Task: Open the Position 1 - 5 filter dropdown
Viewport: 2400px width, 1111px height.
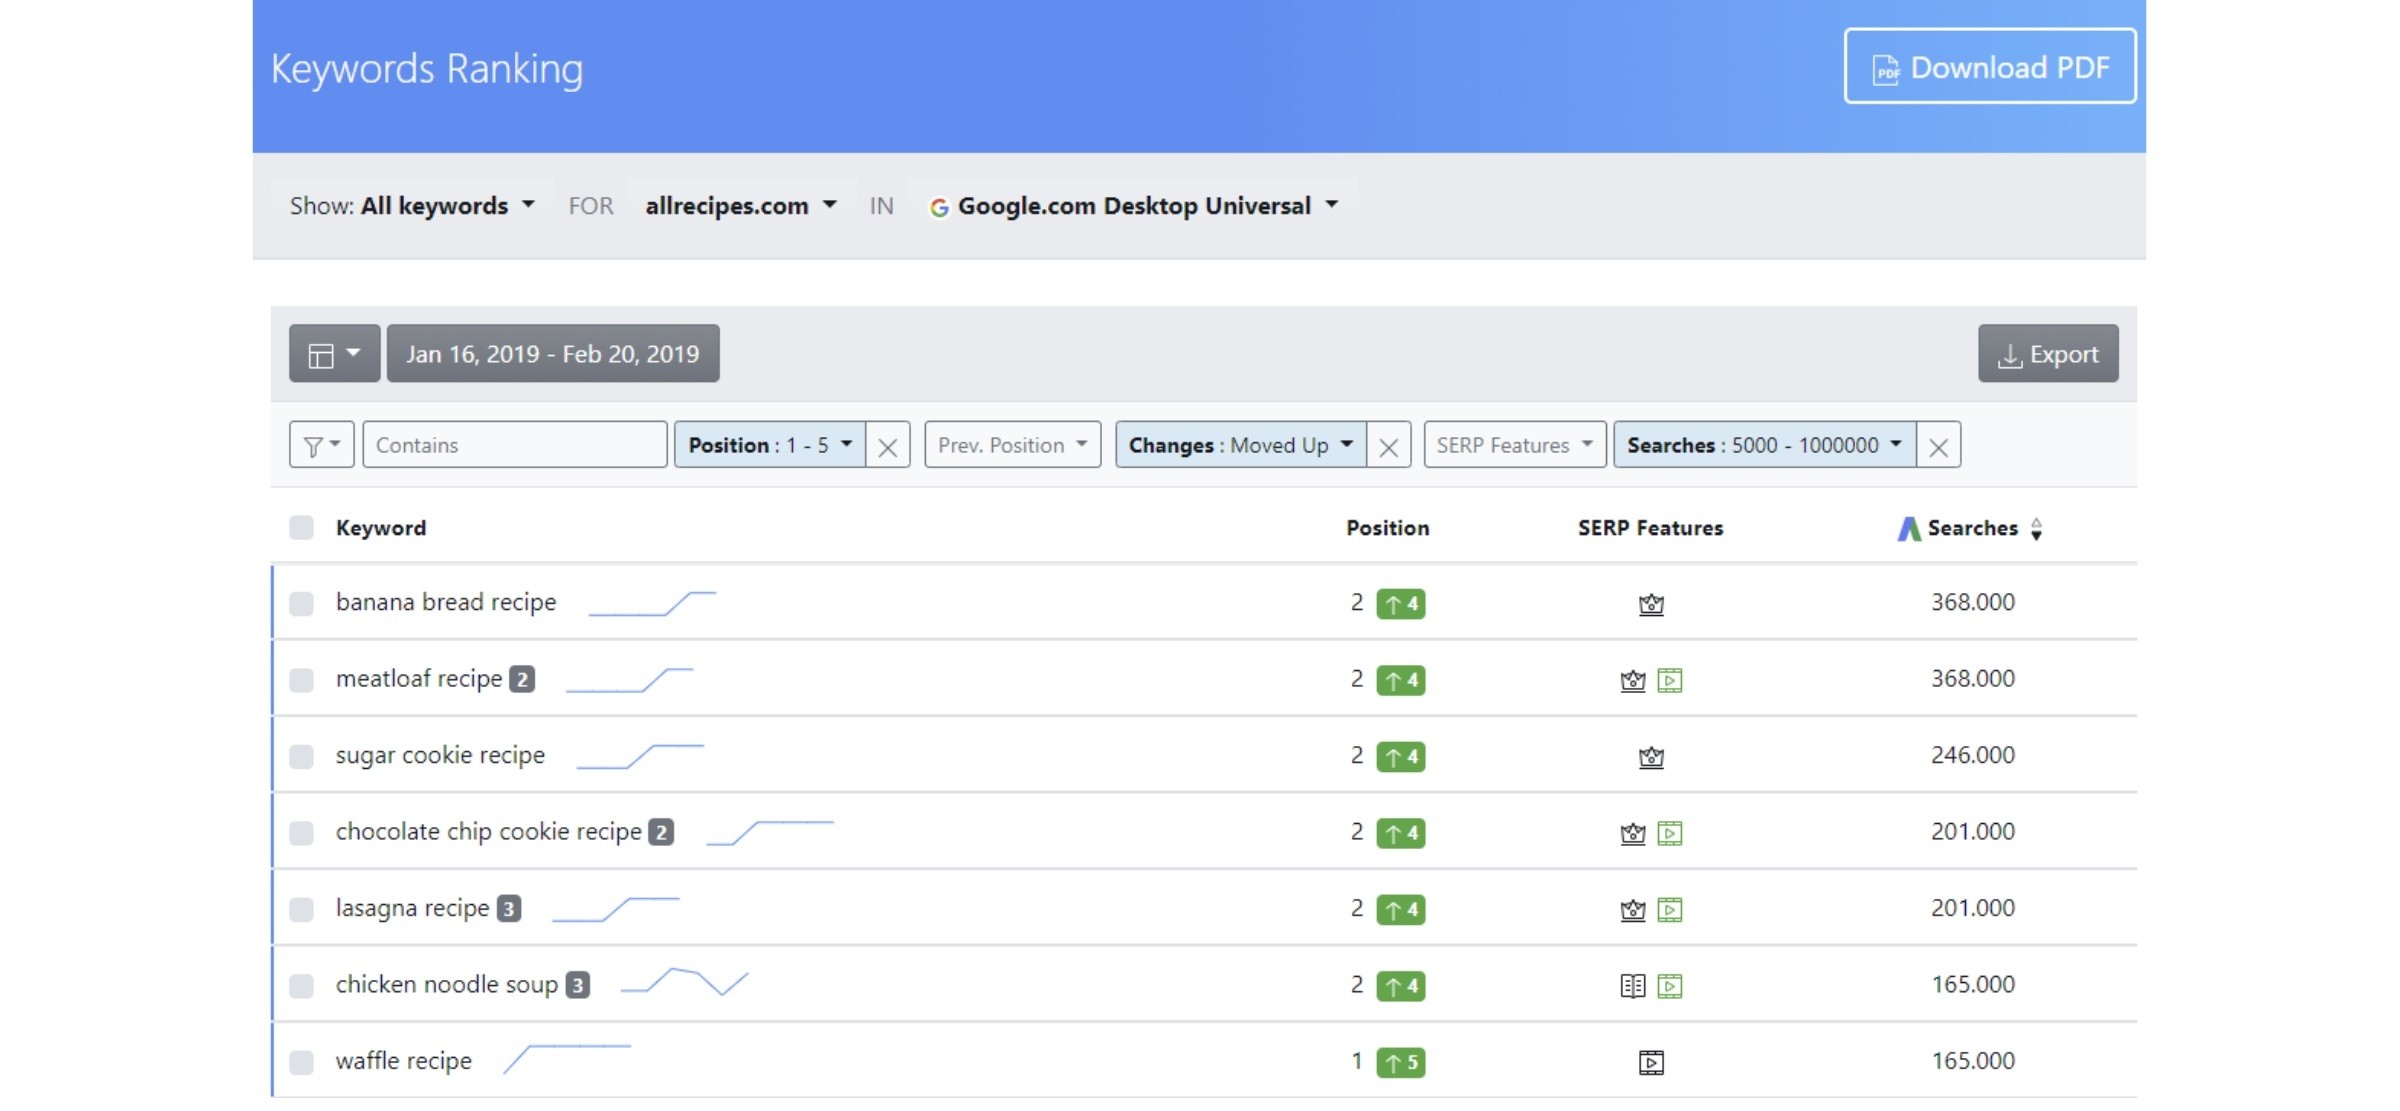Action: pyautogui.click(x=770, y=445)
